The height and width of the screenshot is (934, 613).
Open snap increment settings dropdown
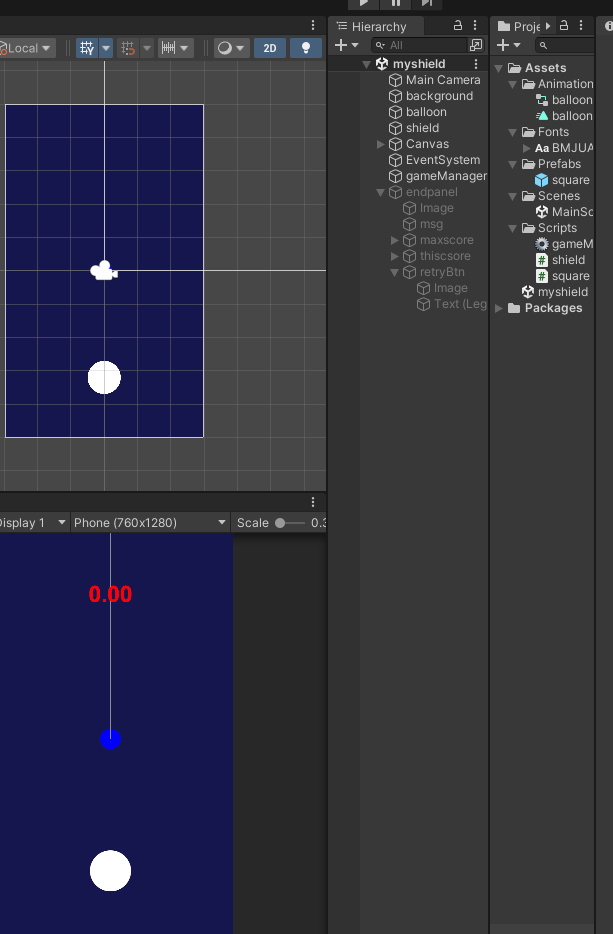(x=175, y=48)
